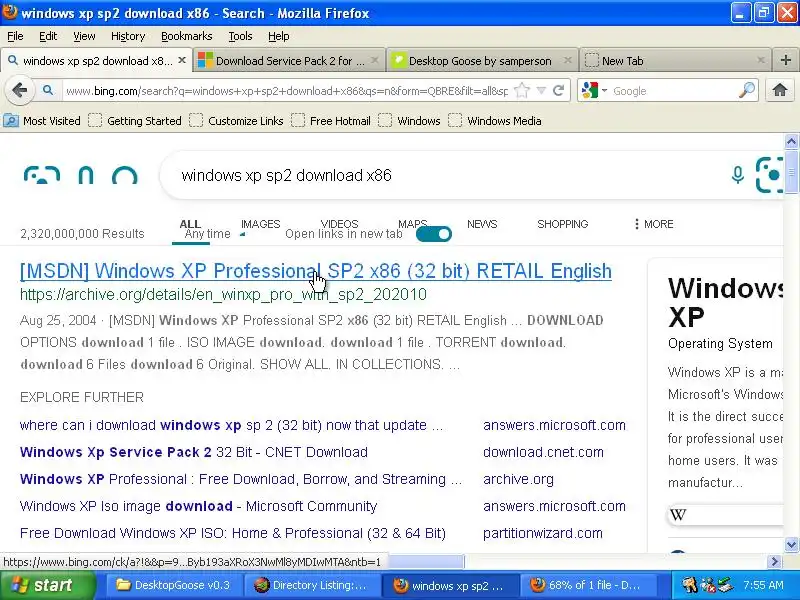The width and height of the screenshot is (800, 600).
Task: Click the Bing search query box
Action: [439, 176]
